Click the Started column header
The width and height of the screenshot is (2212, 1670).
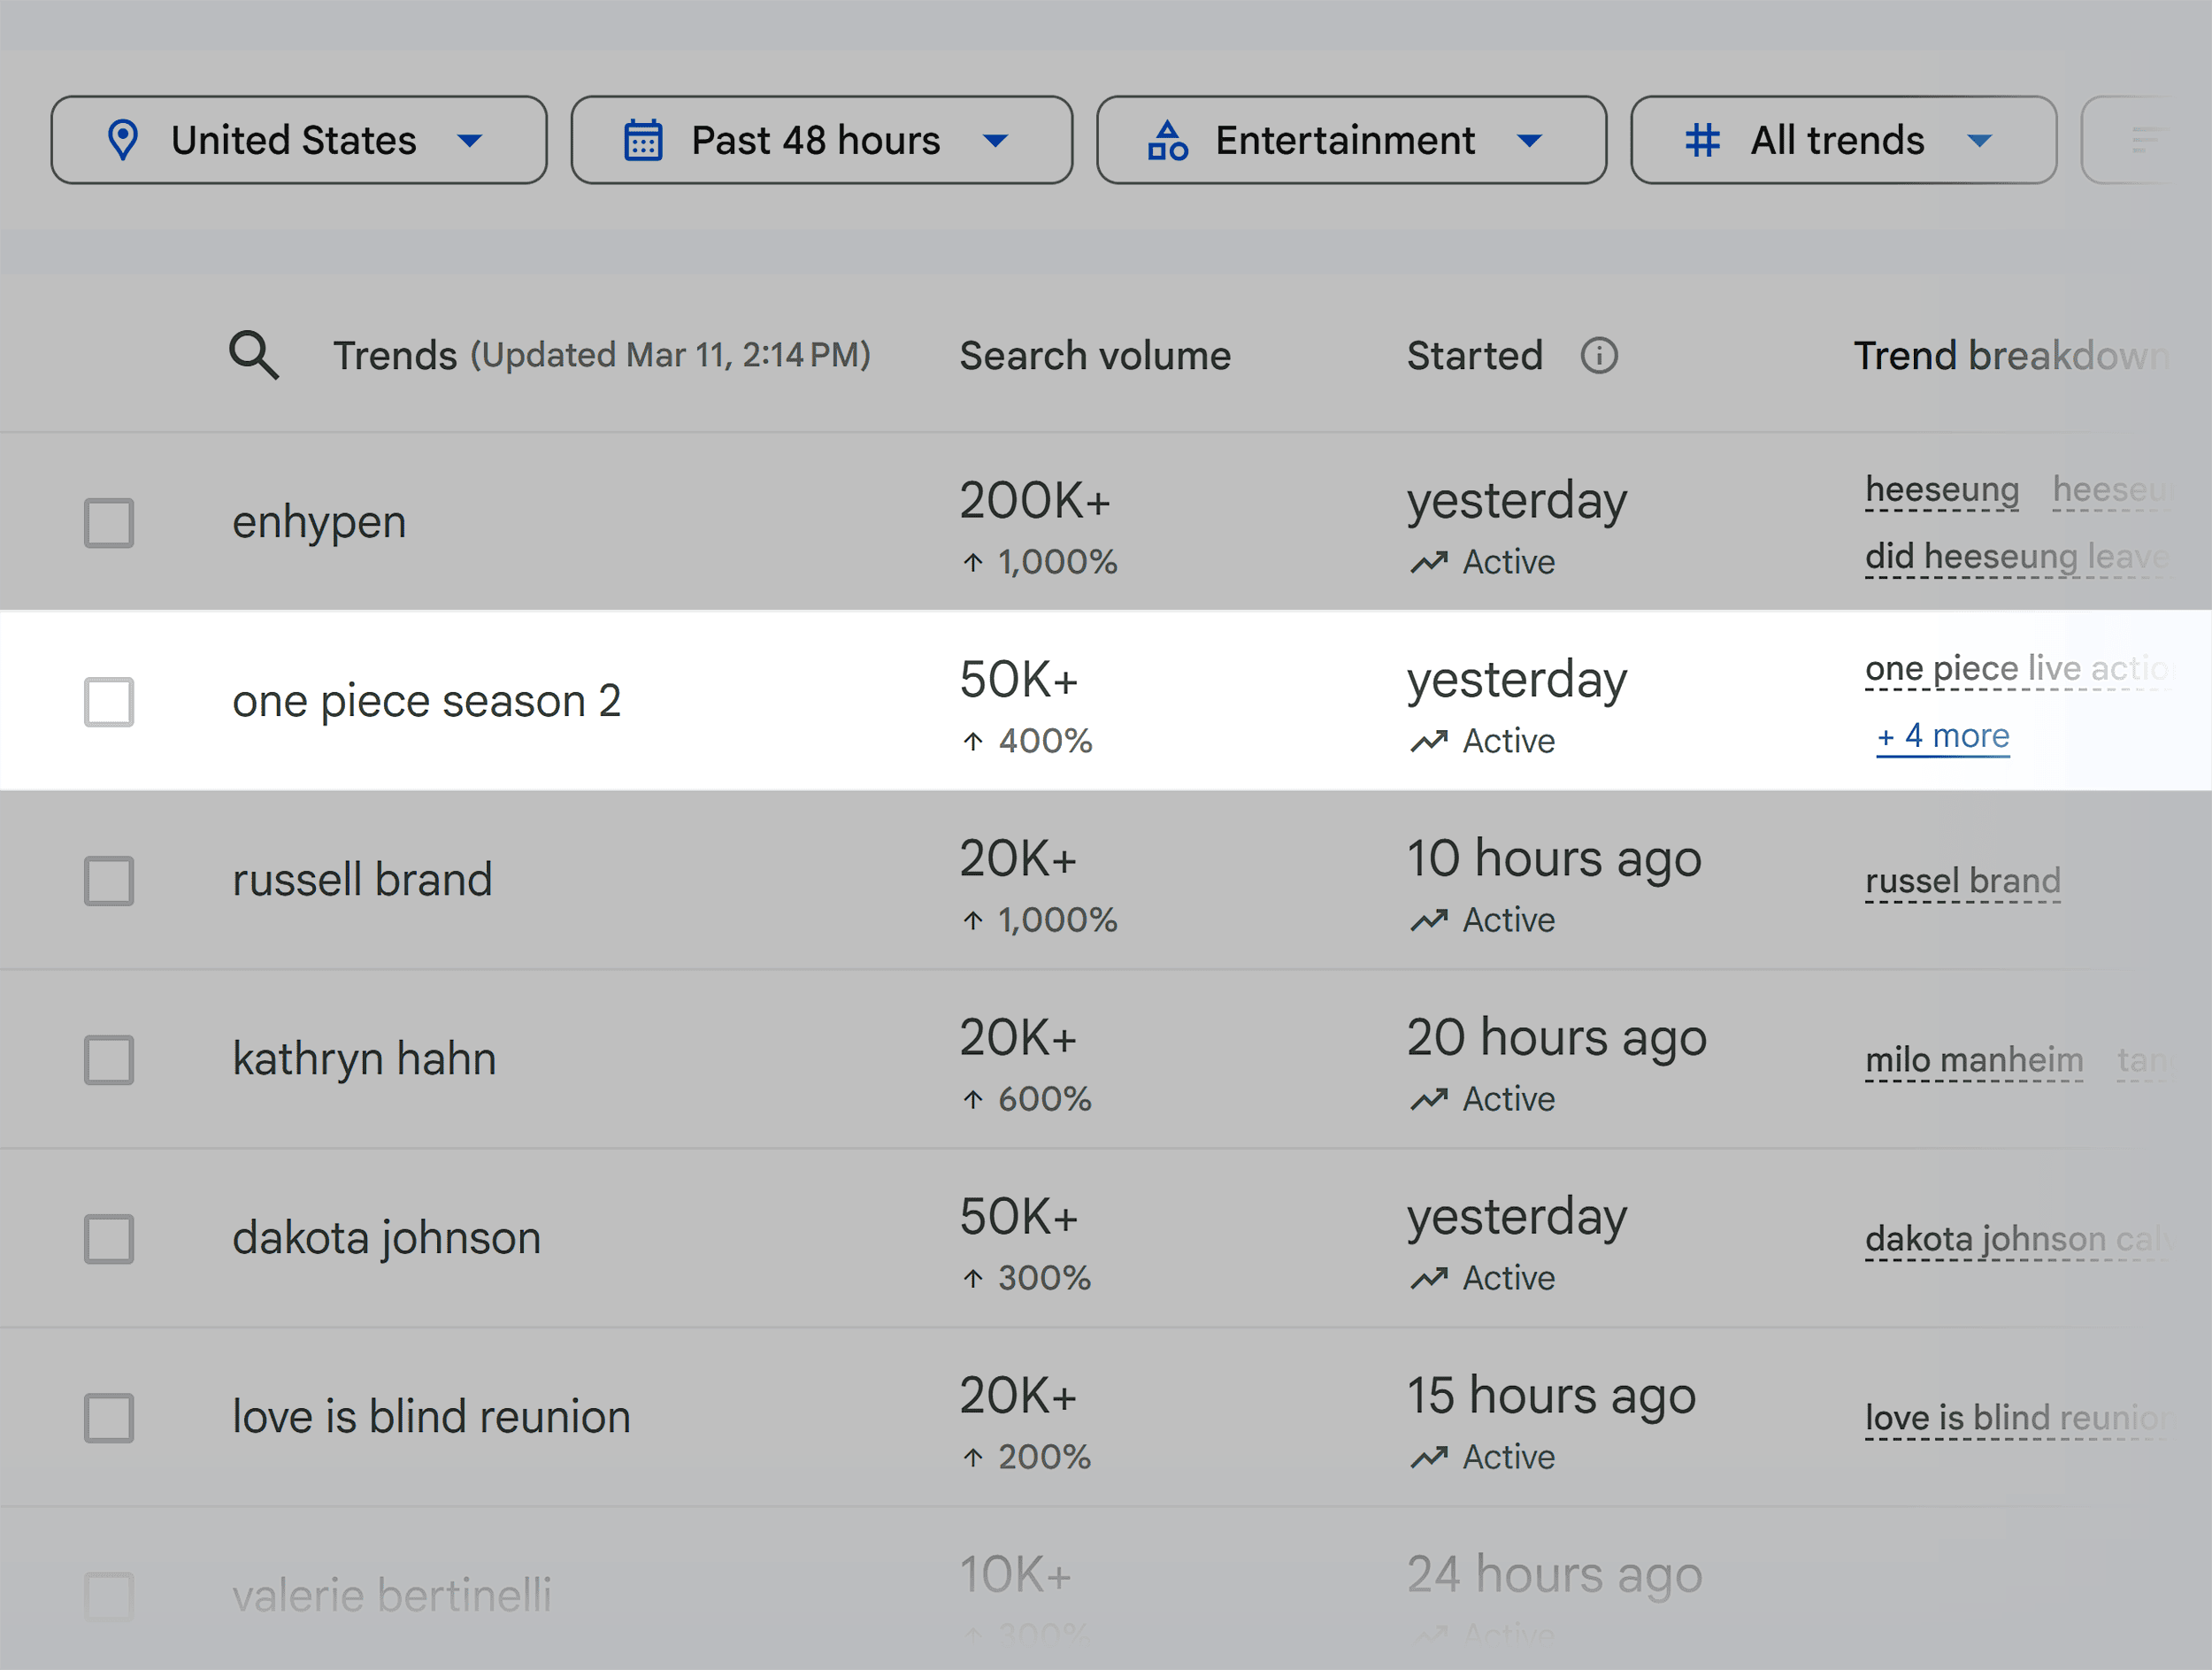click(1474, 356)
